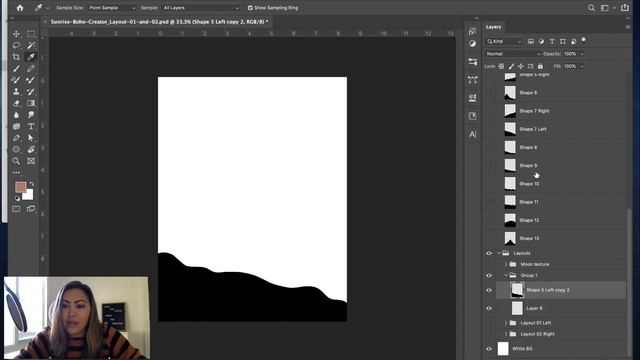The width and height of the screenshot is (640, 360).
Task: Hide the Shape 5 Left copy 2 layer
Action: (489, 290)
